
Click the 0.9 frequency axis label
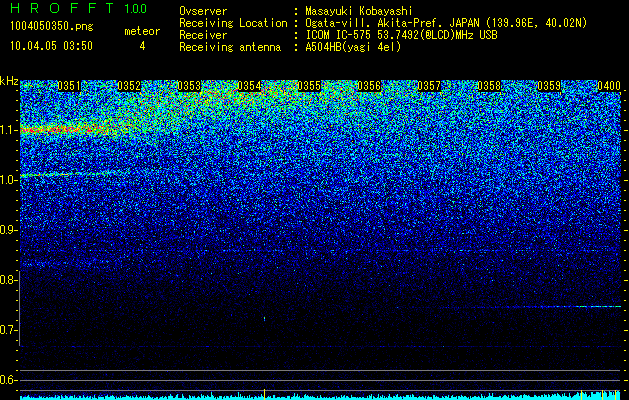tap(9, 230)
